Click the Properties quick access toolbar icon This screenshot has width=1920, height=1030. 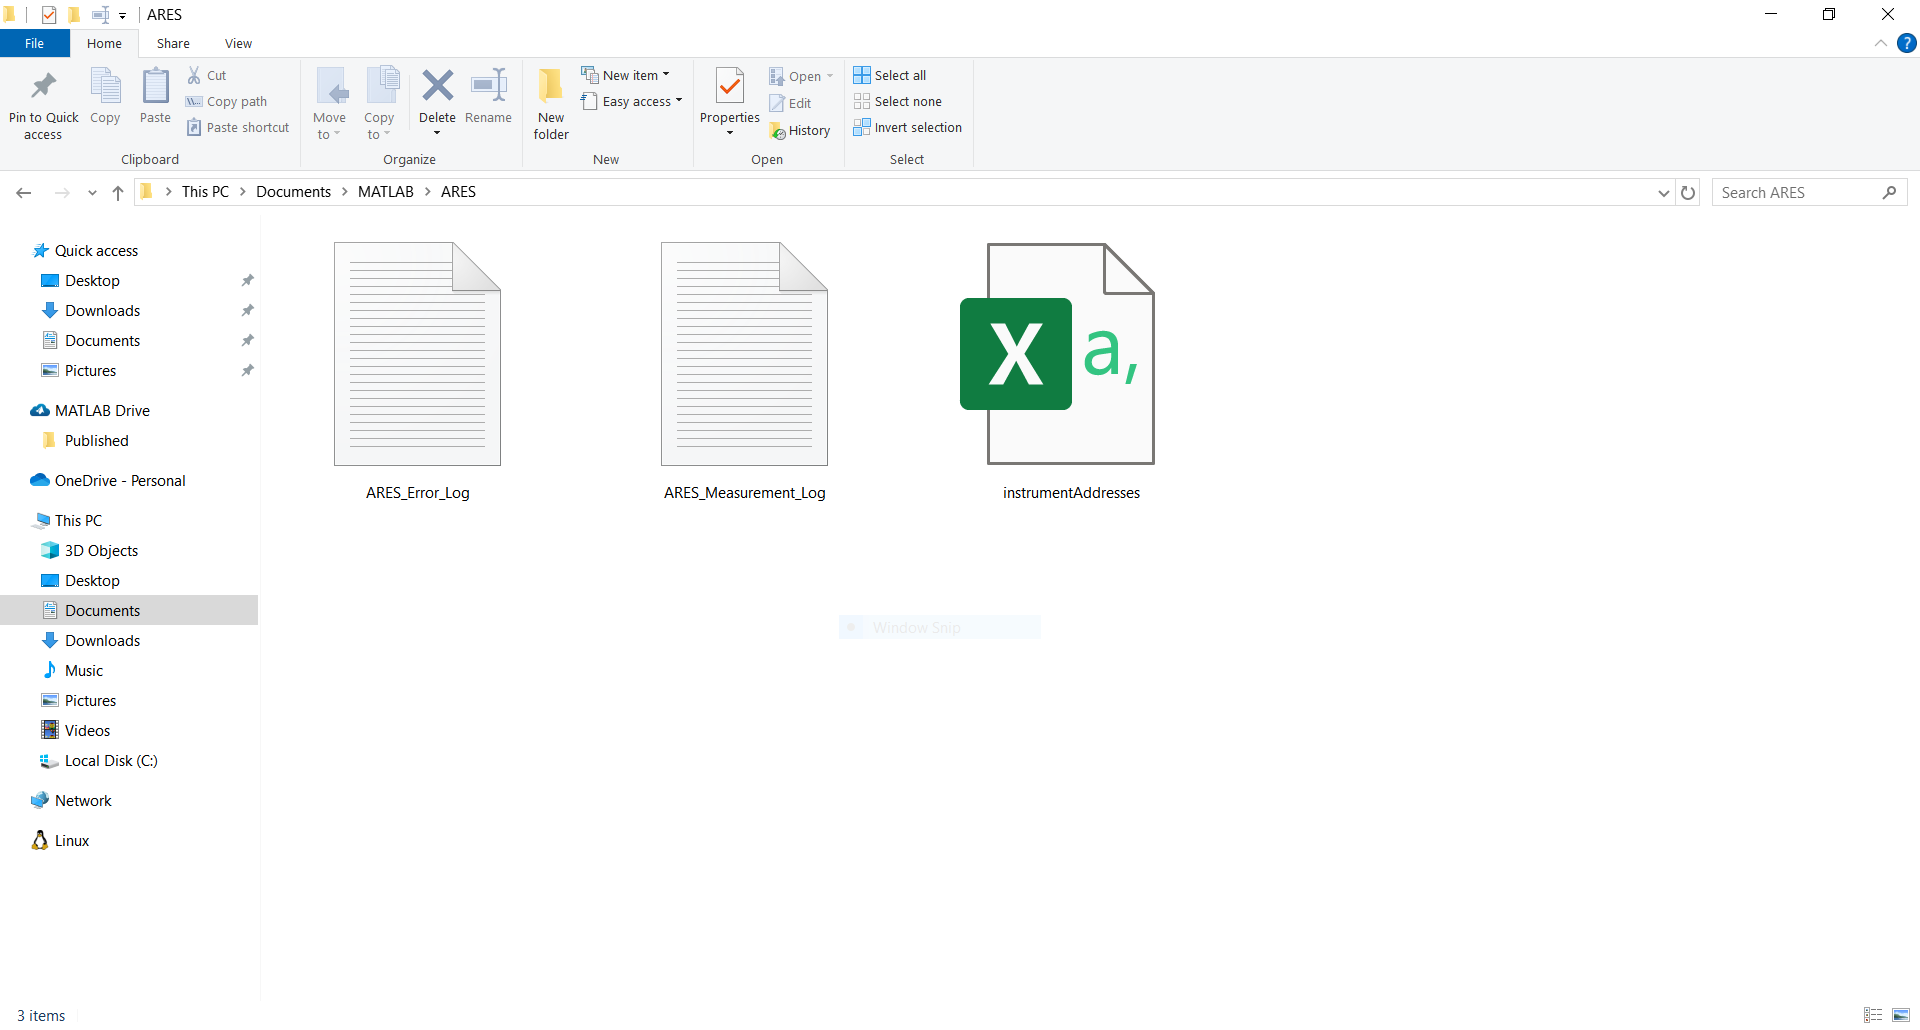(x=48, y=14)
